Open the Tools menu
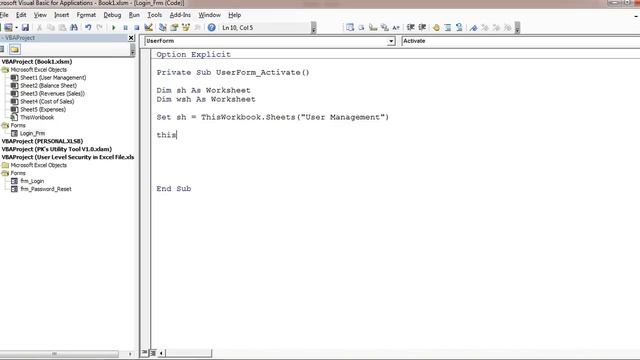The width and height of the screenshot is (640, 360). point(155,15)
